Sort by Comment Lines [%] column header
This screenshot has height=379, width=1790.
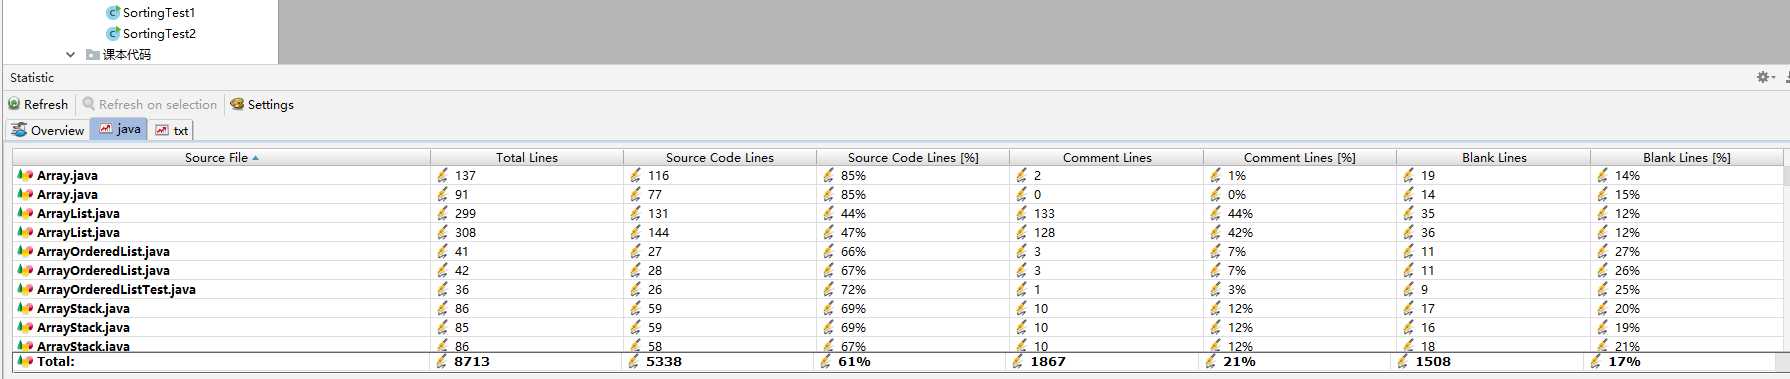pyautogui.click(x=1300, y=157)
